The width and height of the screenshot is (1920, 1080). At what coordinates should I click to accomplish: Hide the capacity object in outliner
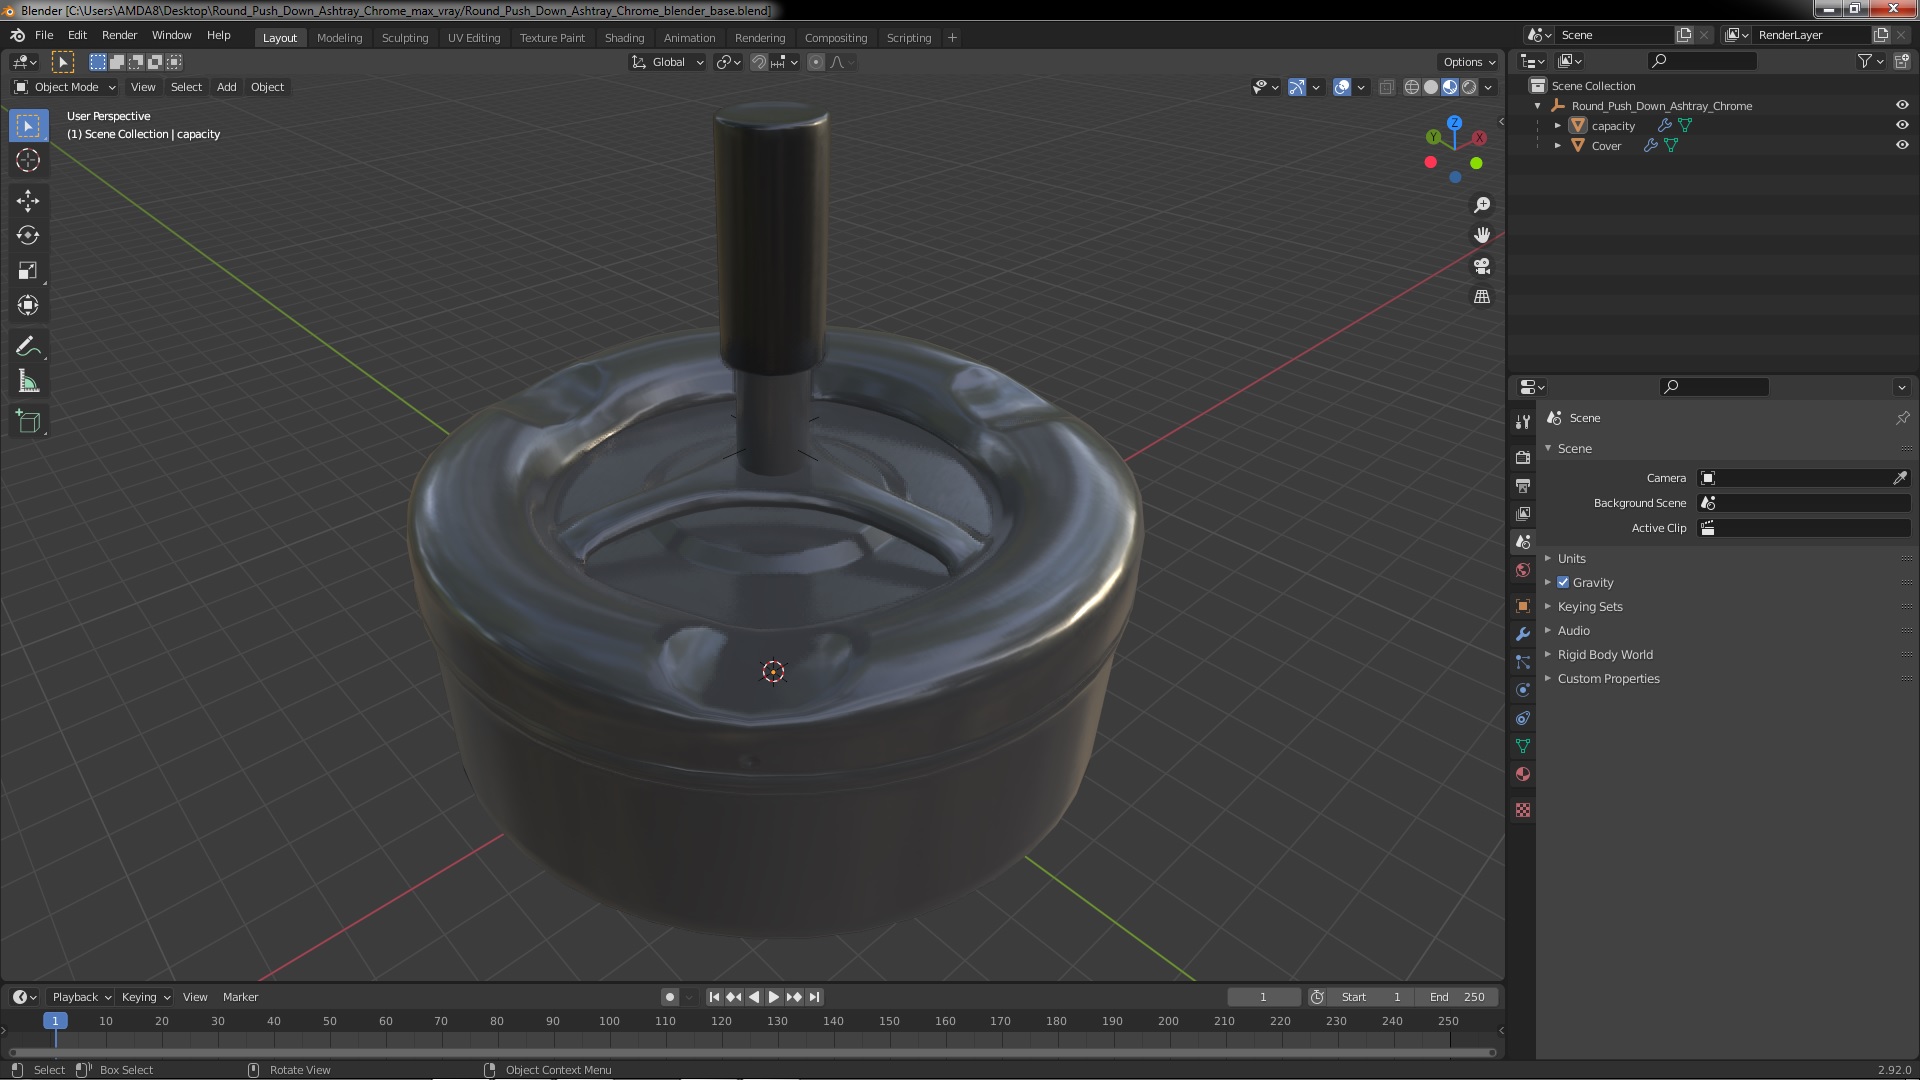click(x=1902, y=125)
